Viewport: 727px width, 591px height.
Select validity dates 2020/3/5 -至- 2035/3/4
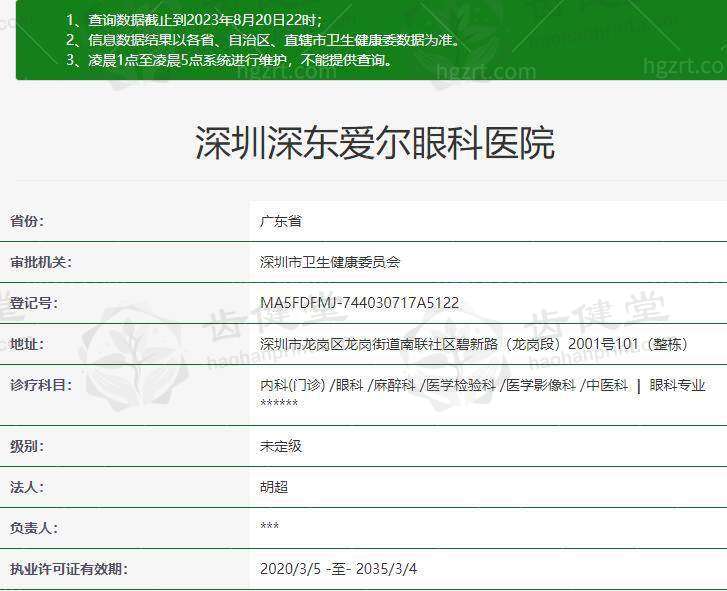click(x=338, y=569)
